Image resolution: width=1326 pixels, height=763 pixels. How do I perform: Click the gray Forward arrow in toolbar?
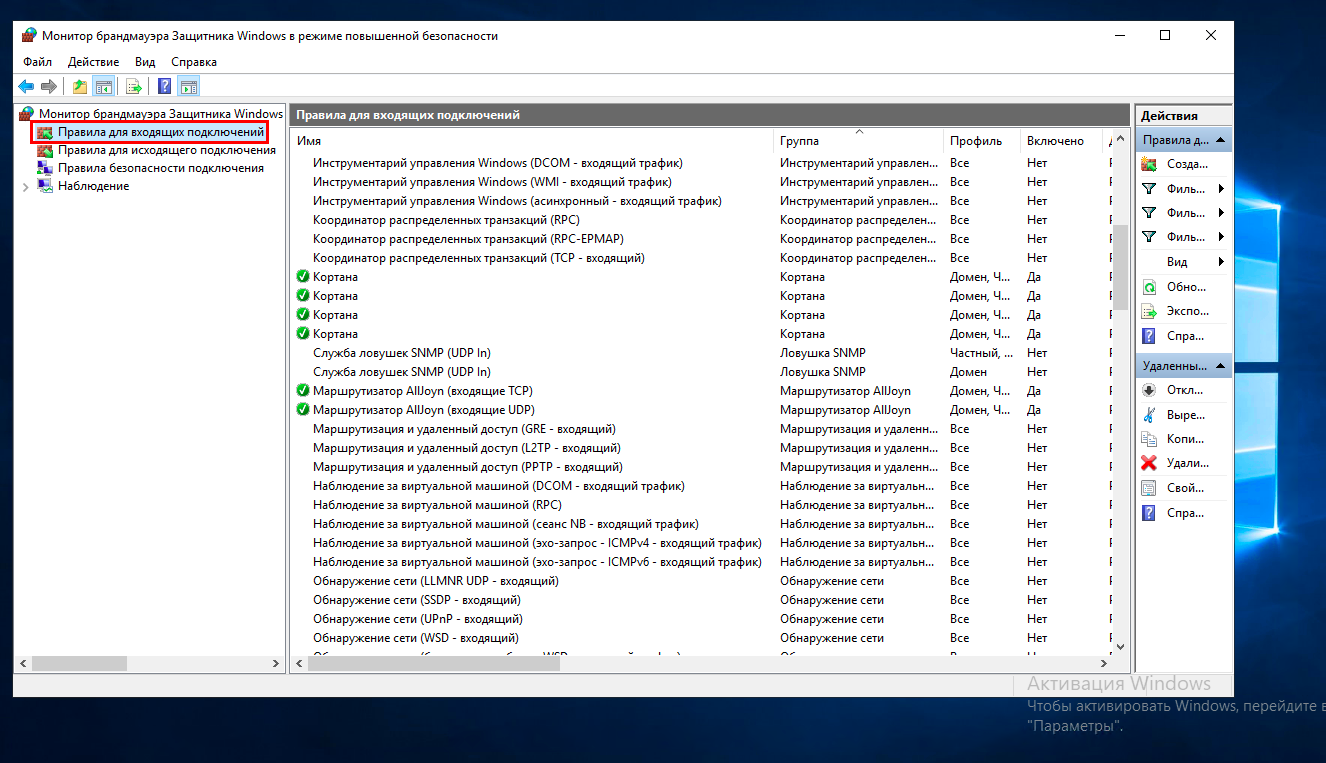(48, 87)
